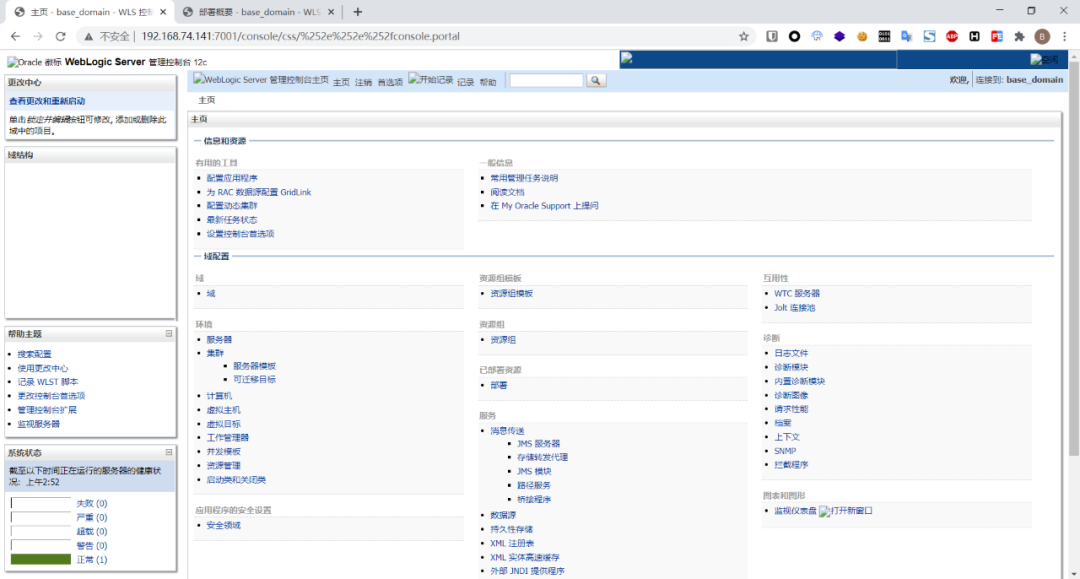Click the insecure-connection warning icon in address bar

(89, 36)
